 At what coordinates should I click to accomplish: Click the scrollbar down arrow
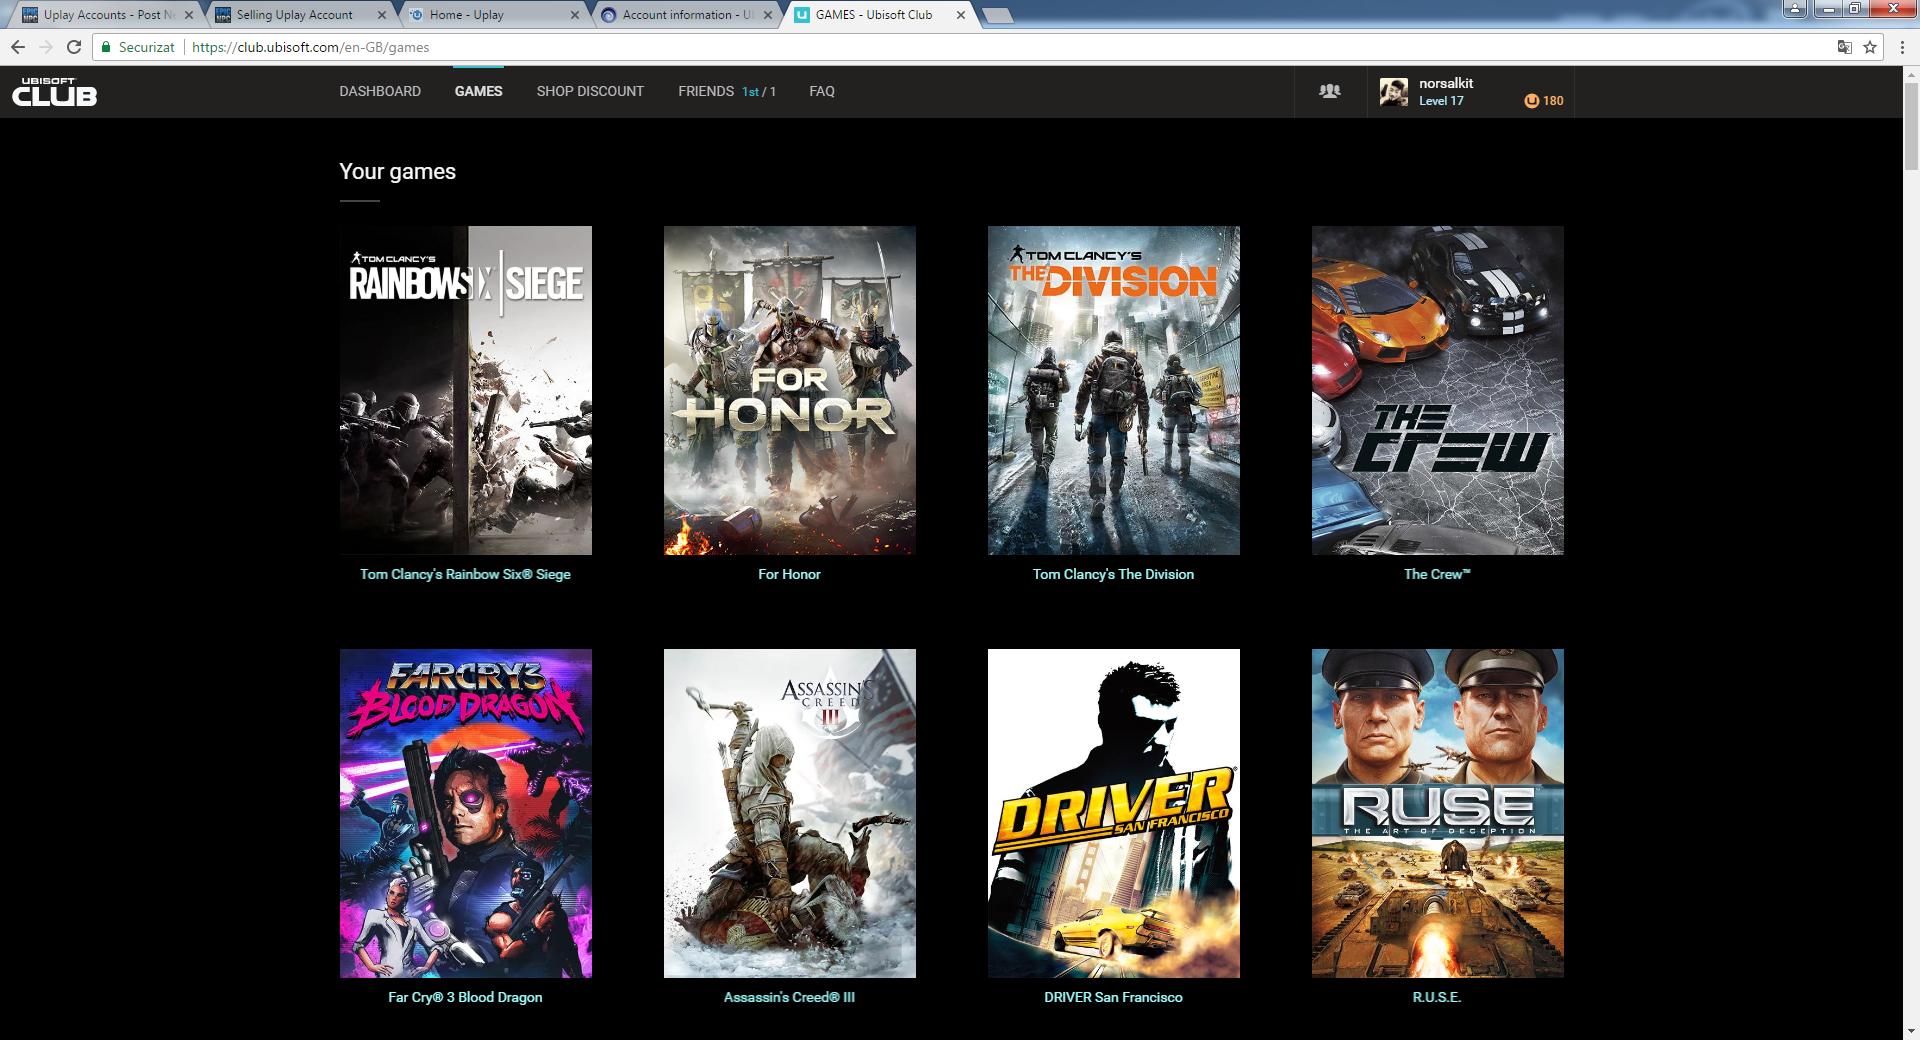pyautogui.click(x=1911, y=1031)
